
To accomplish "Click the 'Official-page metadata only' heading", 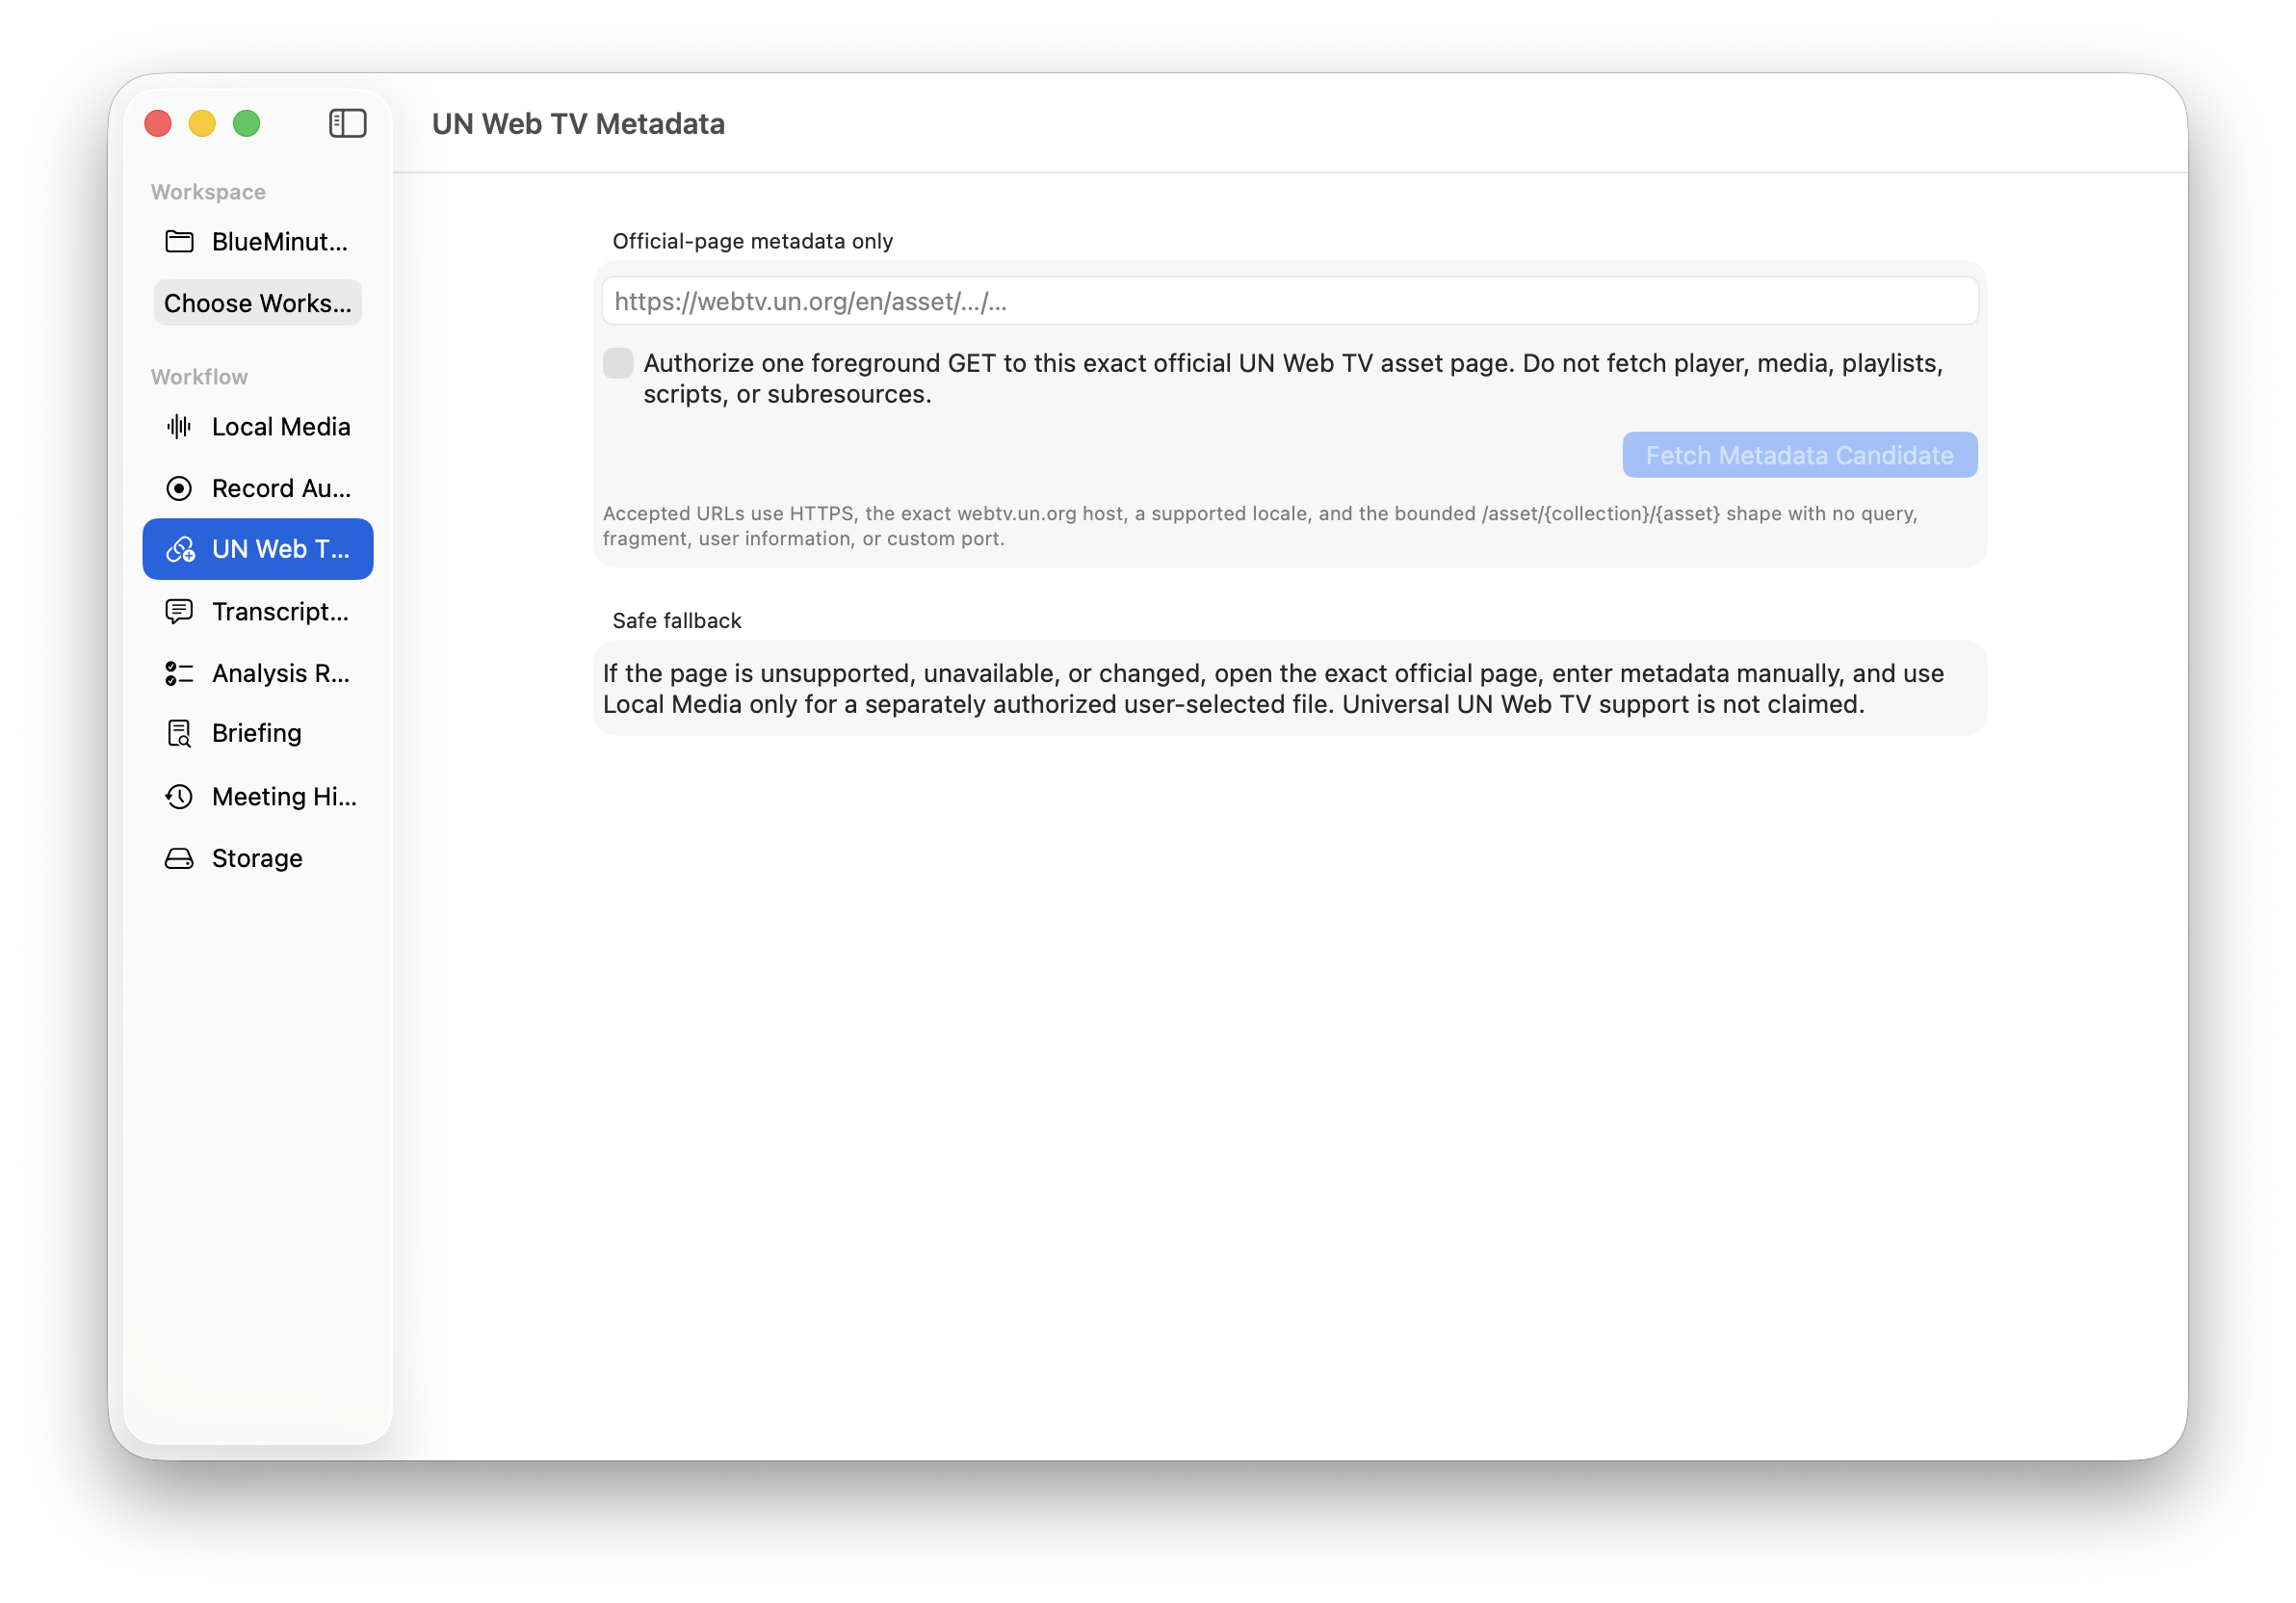I will pos(752,241).
